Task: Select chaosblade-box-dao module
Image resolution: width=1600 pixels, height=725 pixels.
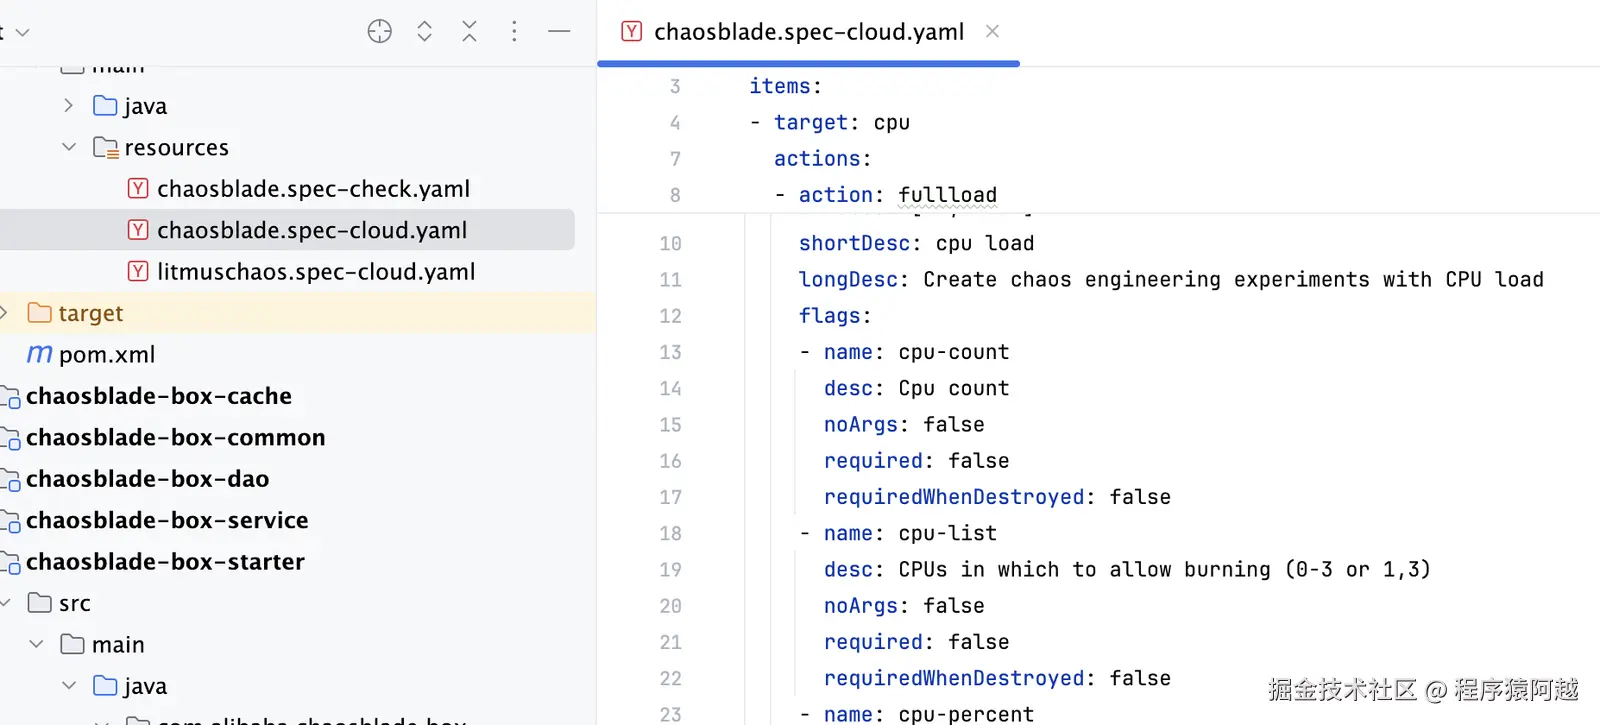Action: click(148, 479)
